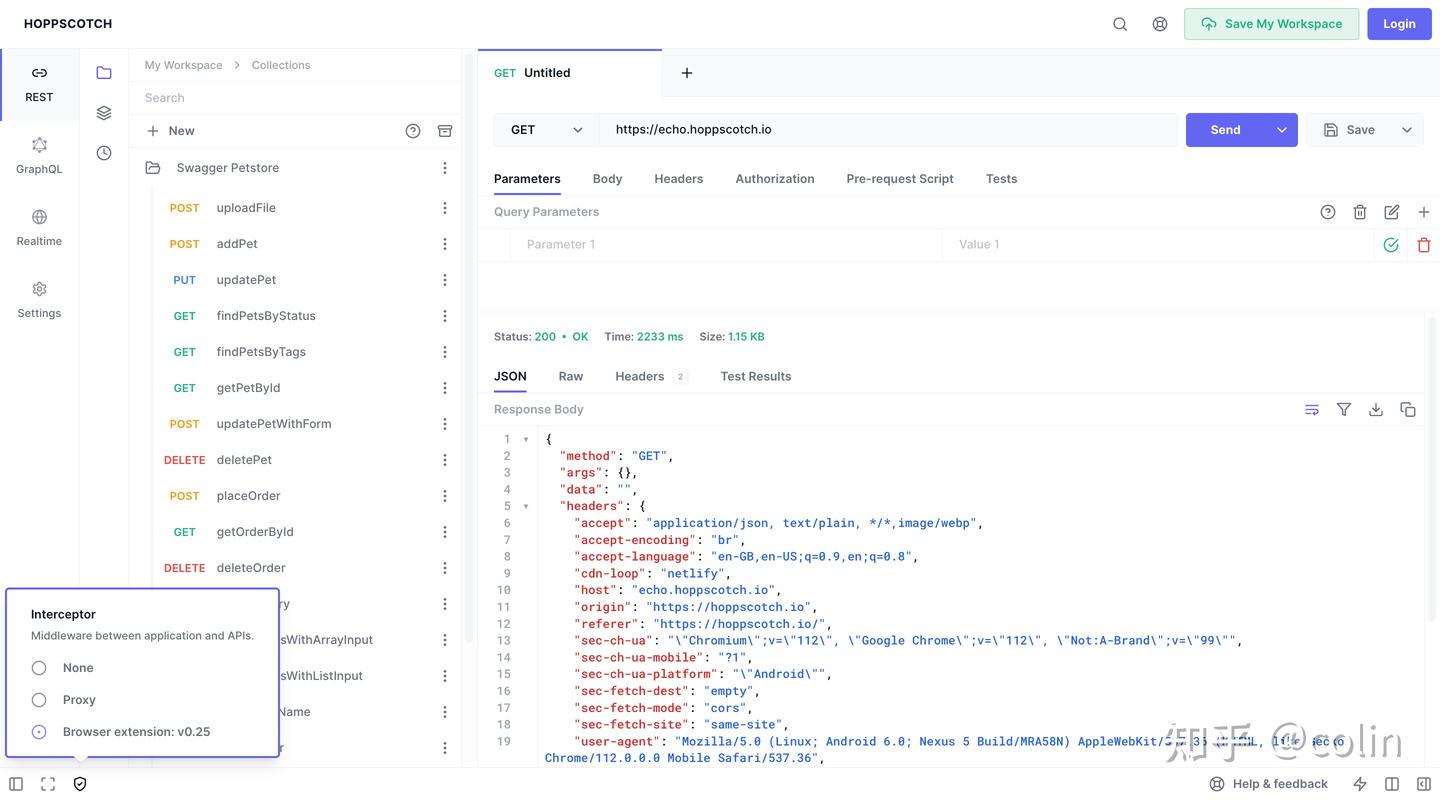Toggle line wrapping in response body
The height and width of the screenshot is (800, 1440).
pos(1312,409)
